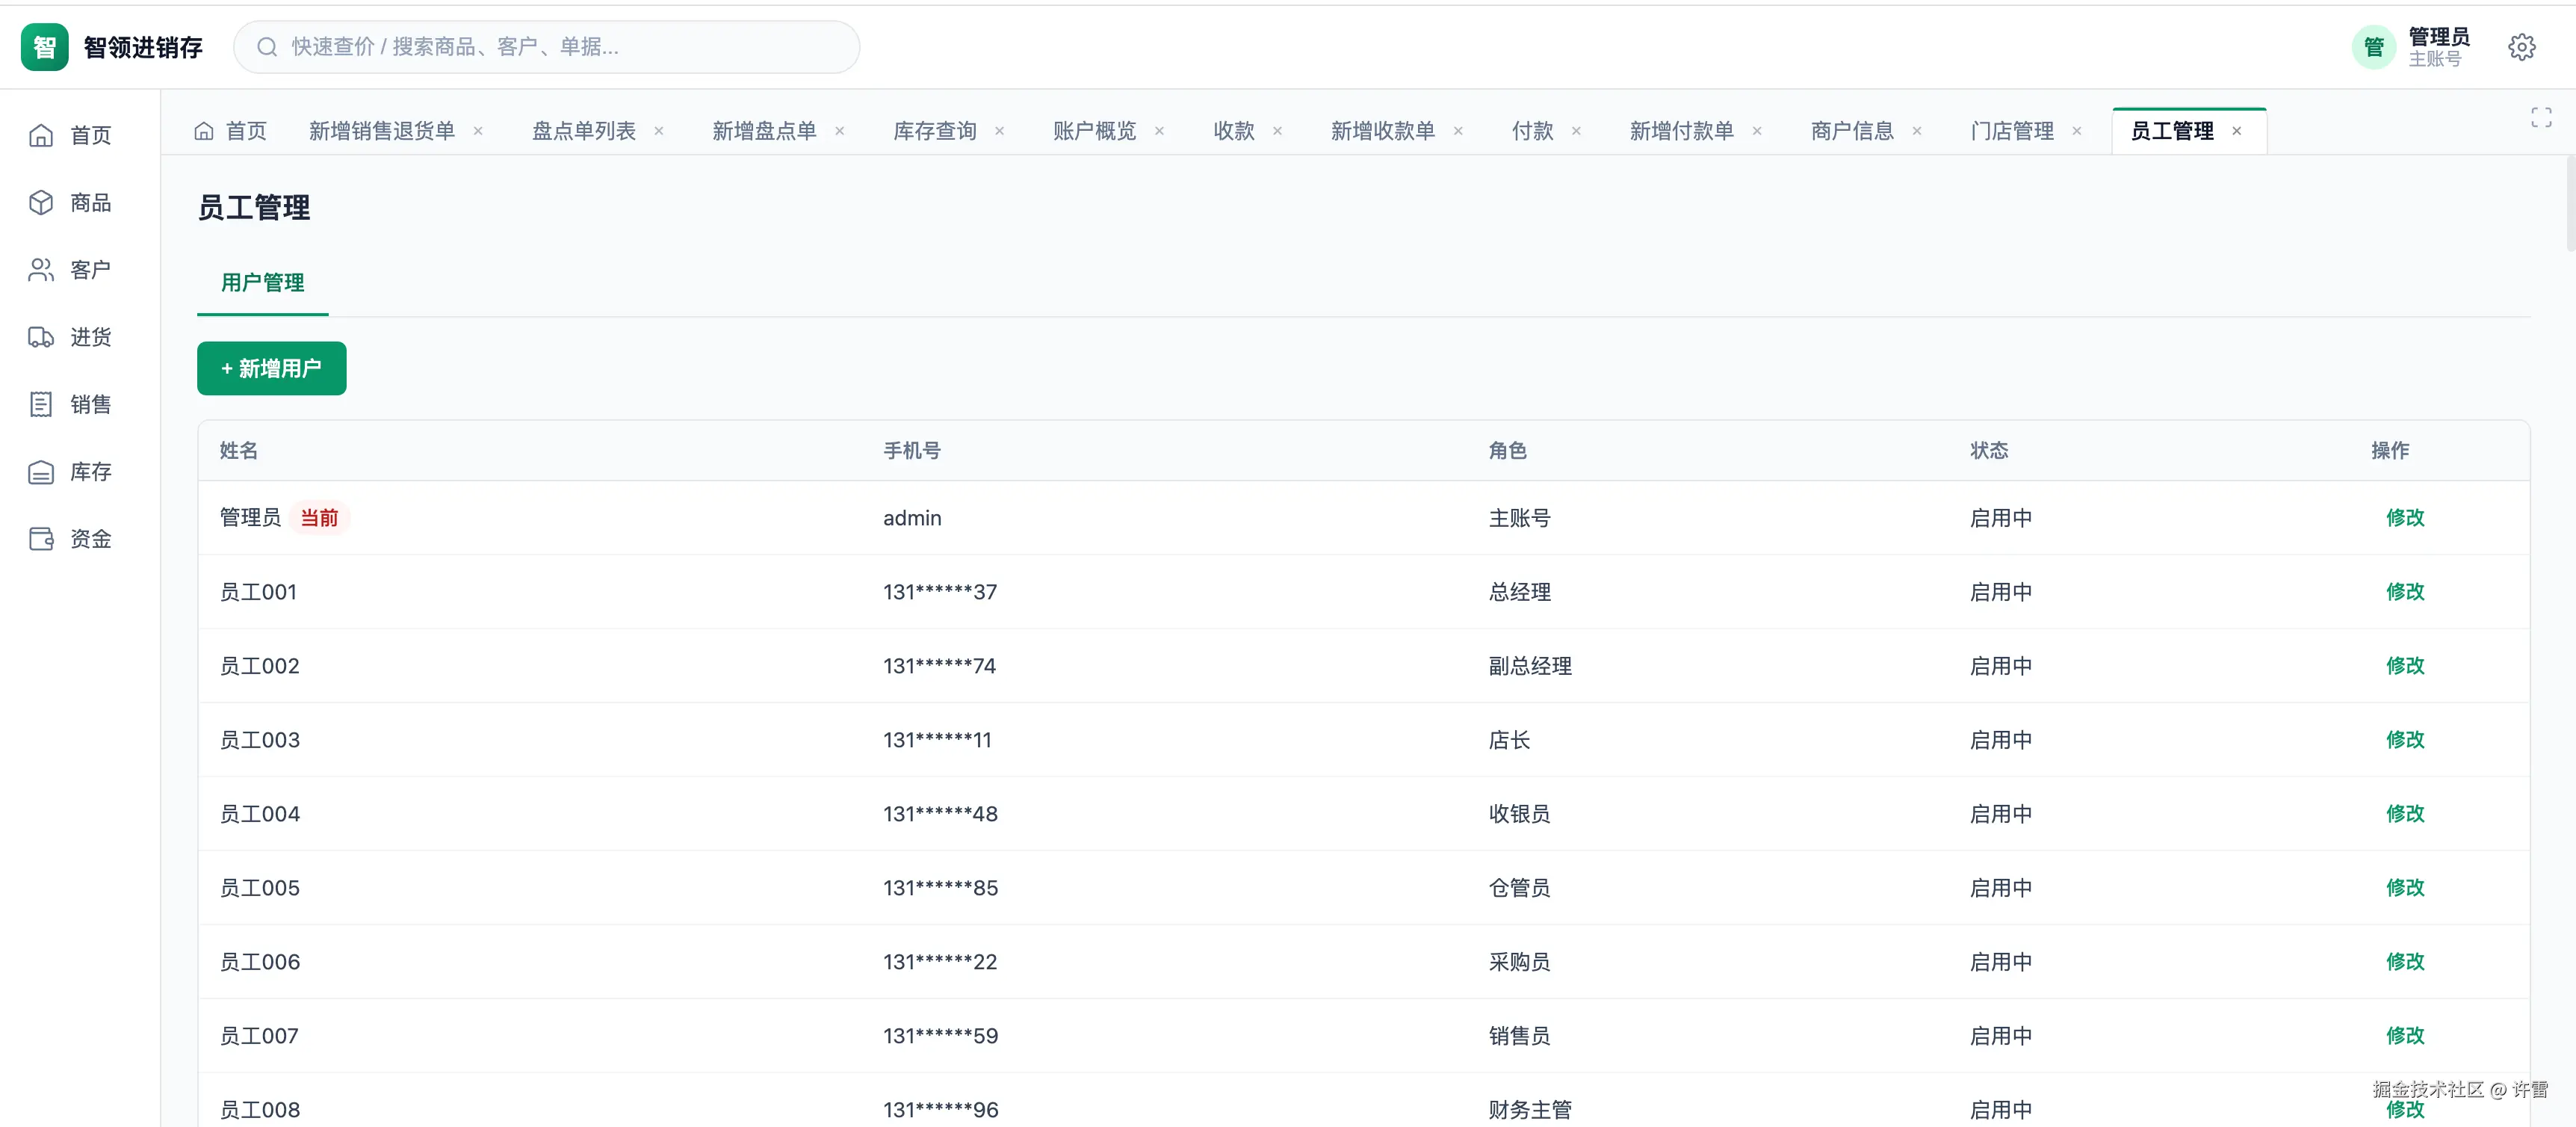Click the 员工002 name cell
The width and height of the screenshot is (2576, 1127).
[259, 666]
